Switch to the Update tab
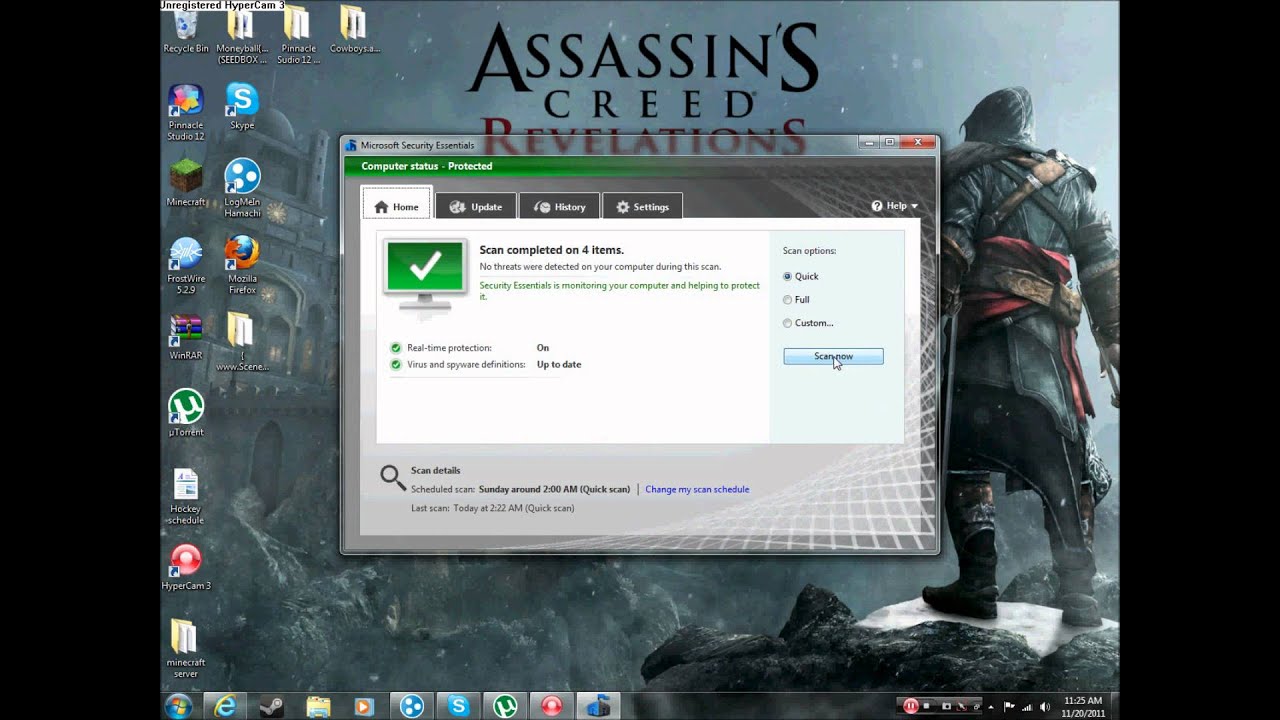The width and height of the screenshot is (1280, 720). tap(476, 206)
